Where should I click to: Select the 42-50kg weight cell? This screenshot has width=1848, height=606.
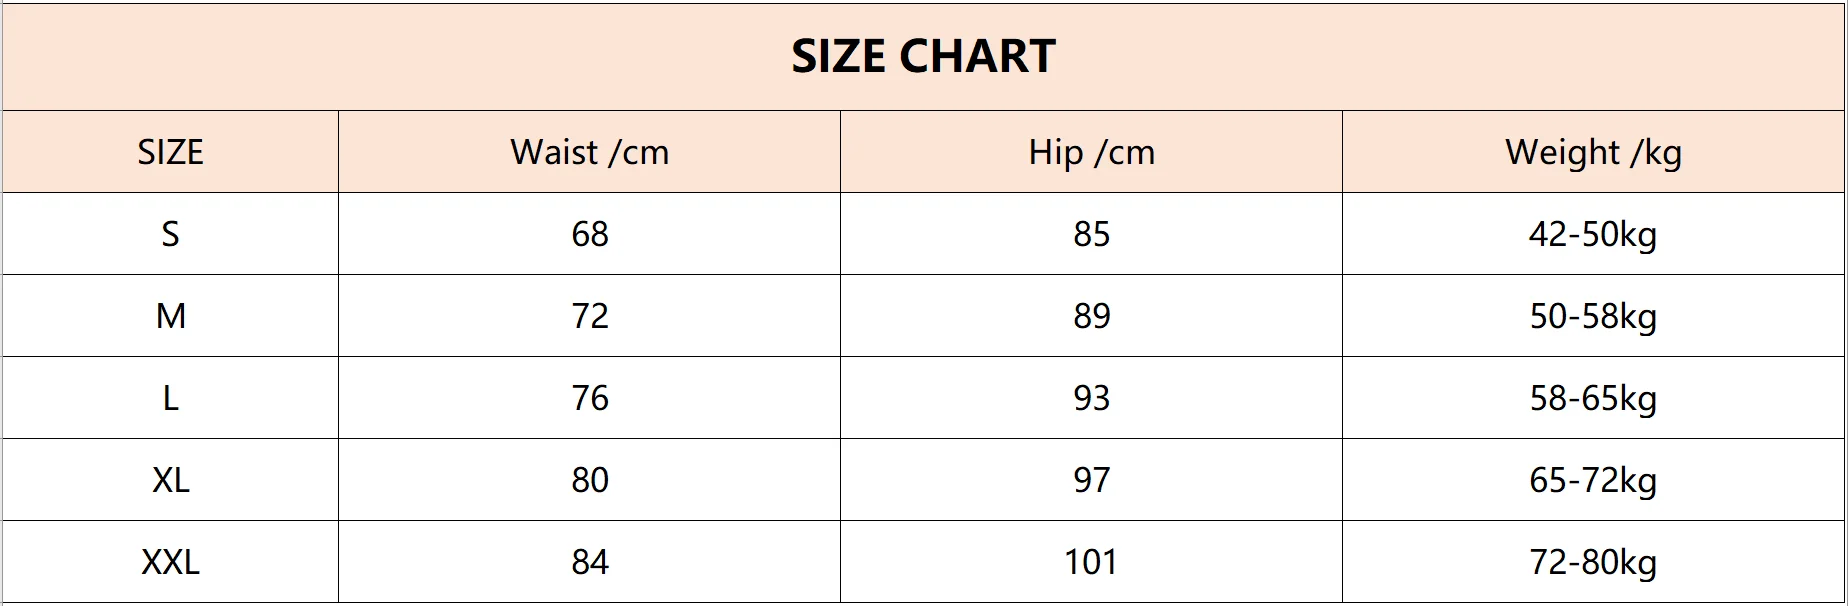(x=1593, y=234)
